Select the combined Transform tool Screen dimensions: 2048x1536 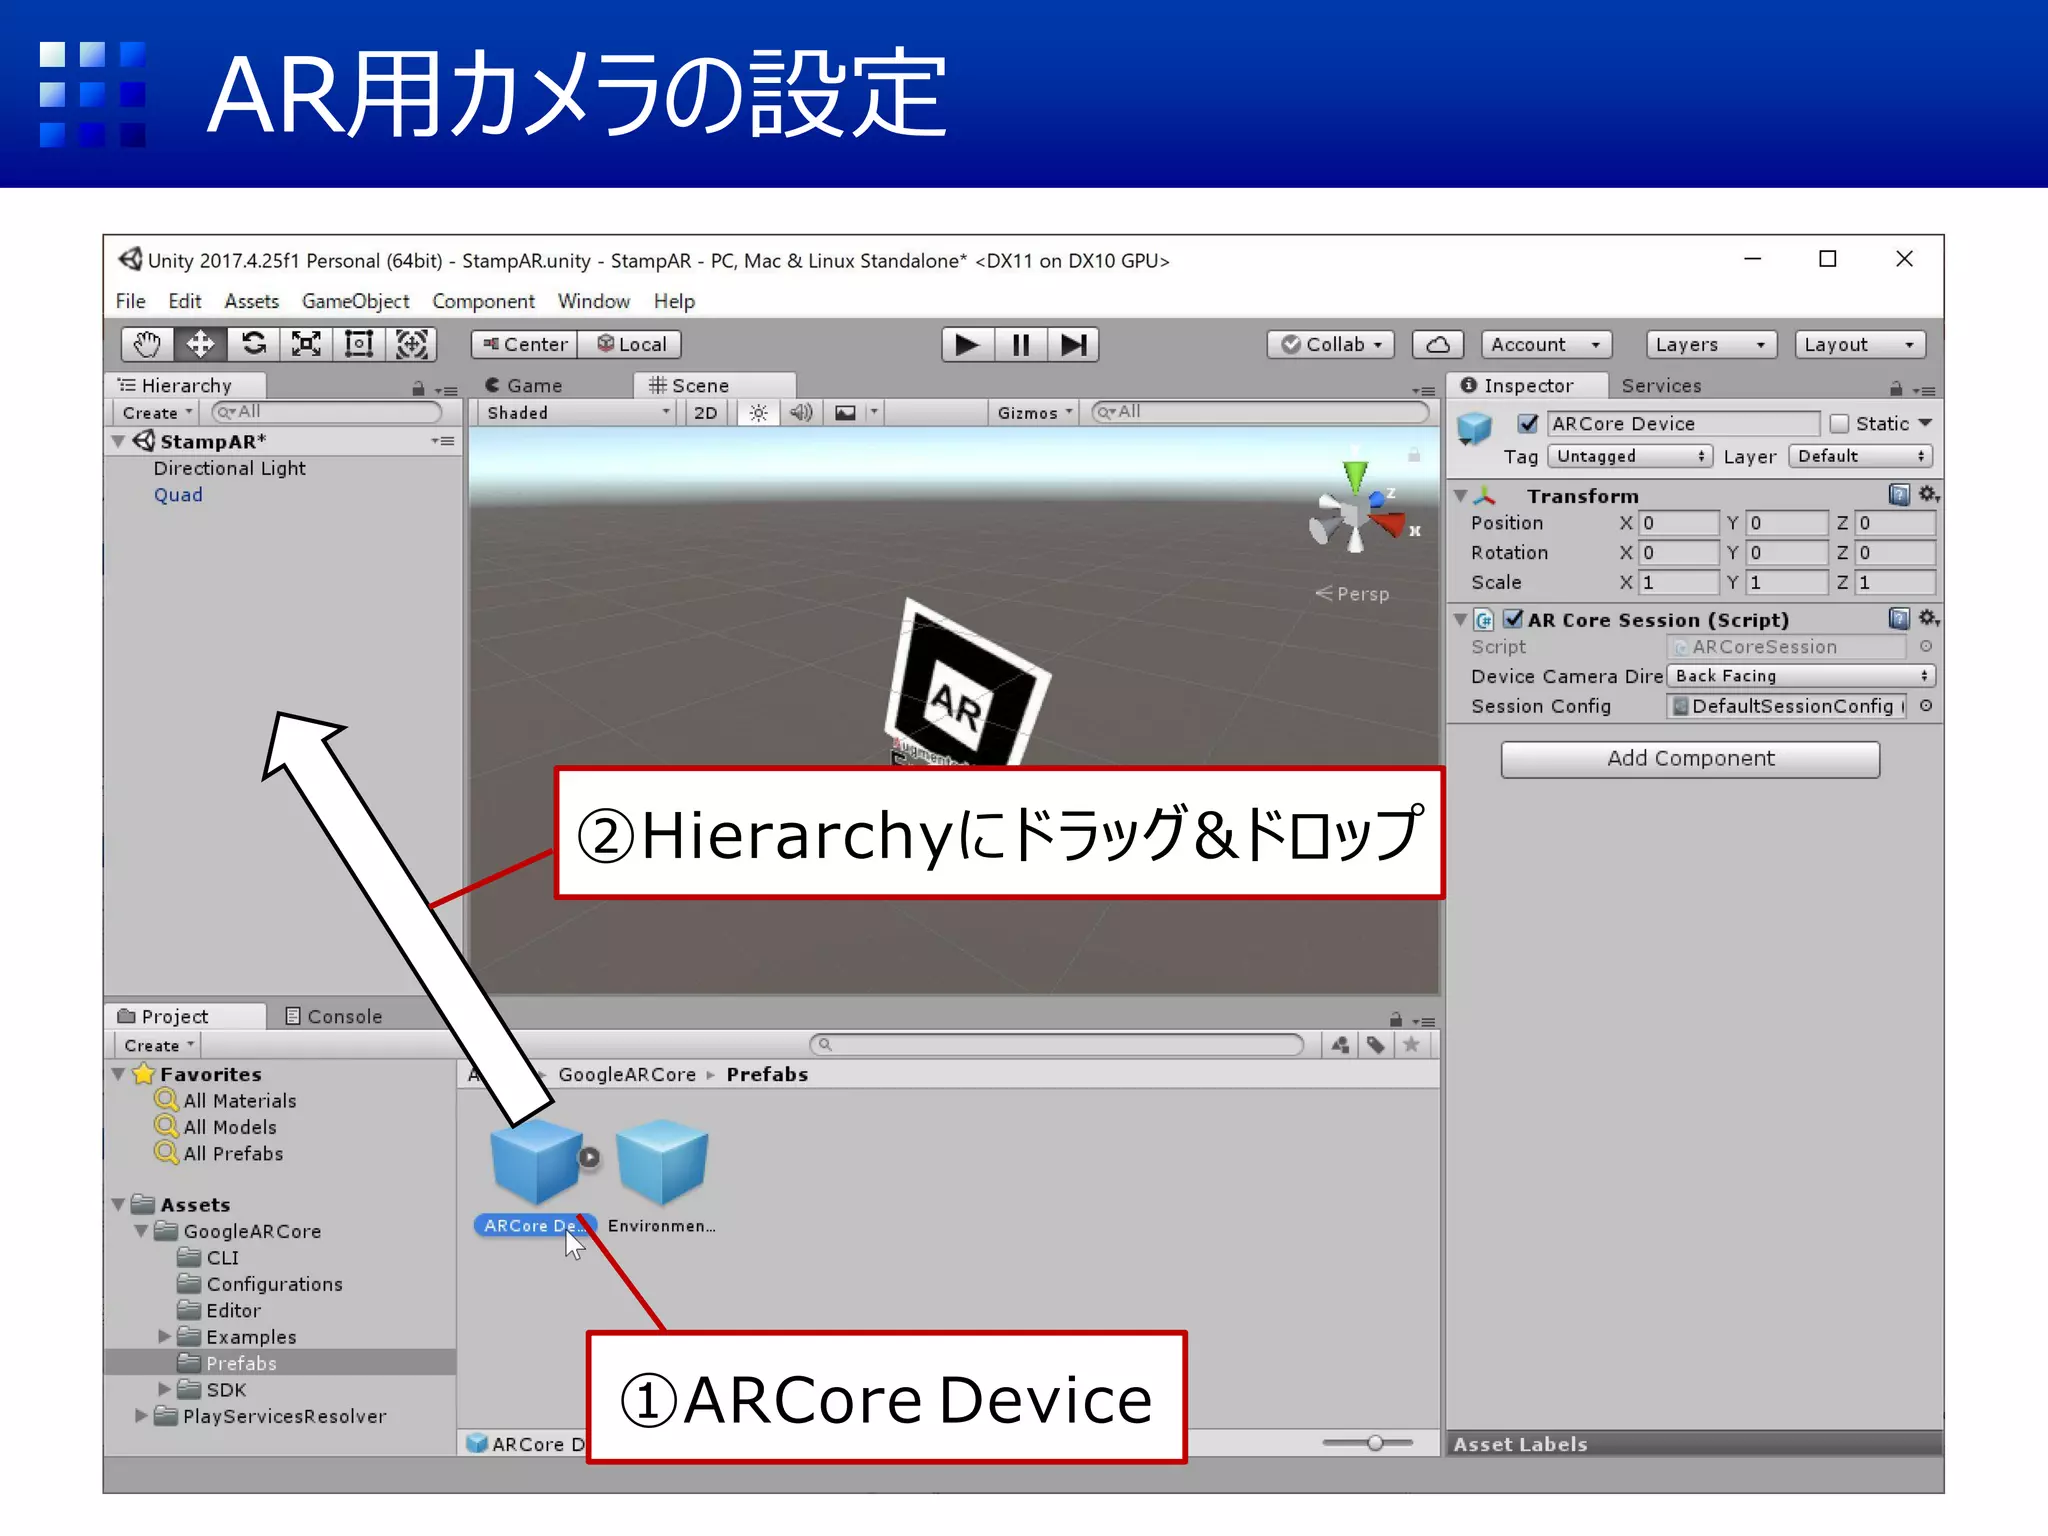point(411,344)
